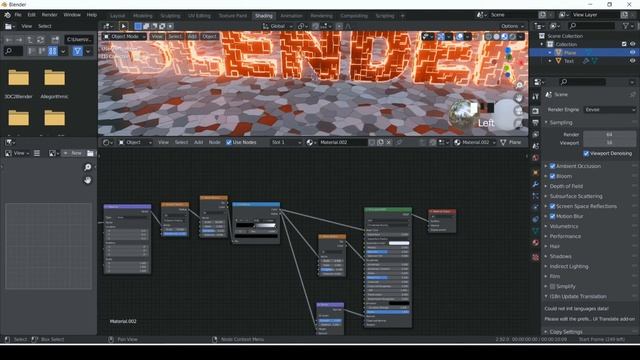Open the Render menu

click(49, 15)
